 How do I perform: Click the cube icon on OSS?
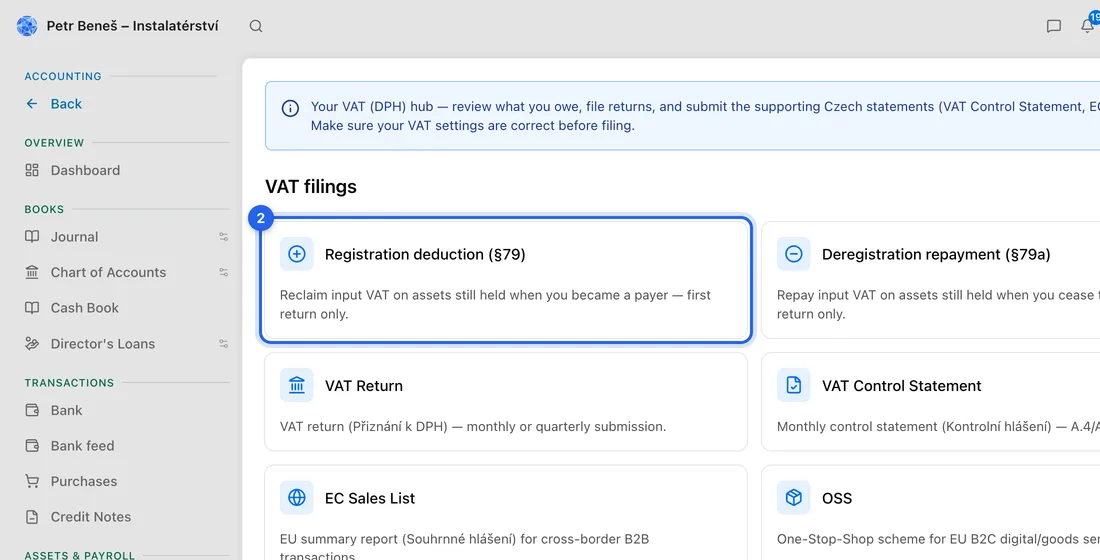[x=793, y=498]
